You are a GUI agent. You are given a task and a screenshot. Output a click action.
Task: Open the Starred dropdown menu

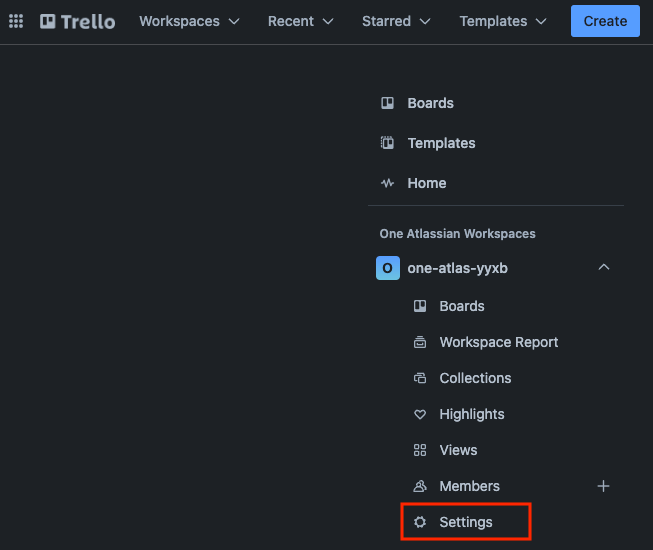(396, 21)
